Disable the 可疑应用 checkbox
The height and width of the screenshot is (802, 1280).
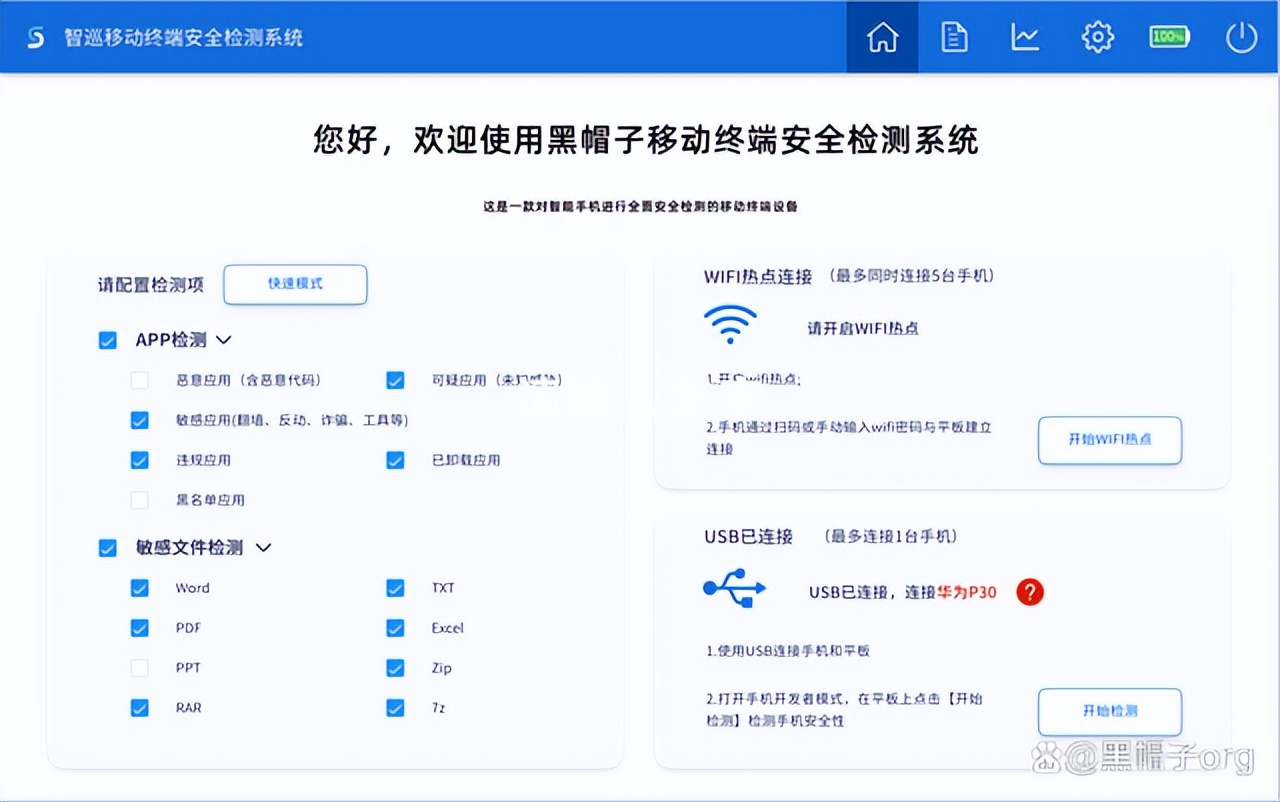pos(395,380)
